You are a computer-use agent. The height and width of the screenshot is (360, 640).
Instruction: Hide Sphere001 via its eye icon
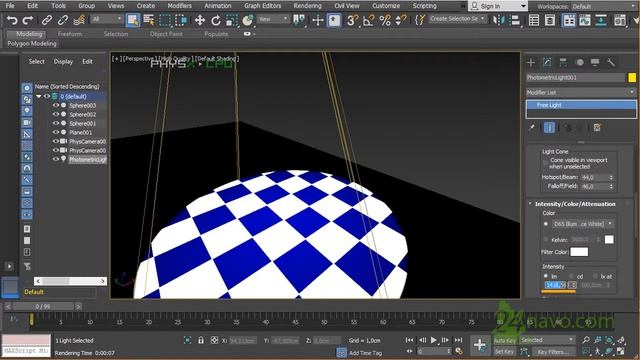tap(56, 123)
